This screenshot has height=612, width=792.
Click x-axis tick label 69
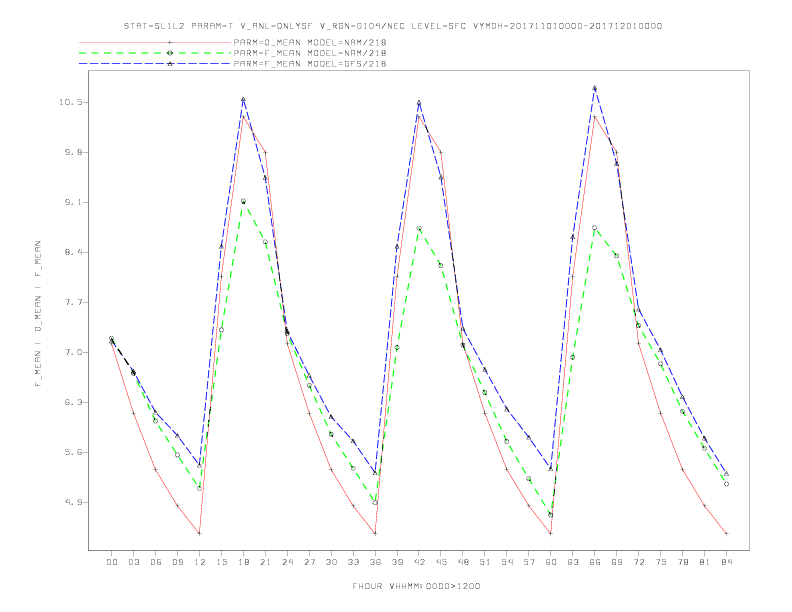point(617,562)
